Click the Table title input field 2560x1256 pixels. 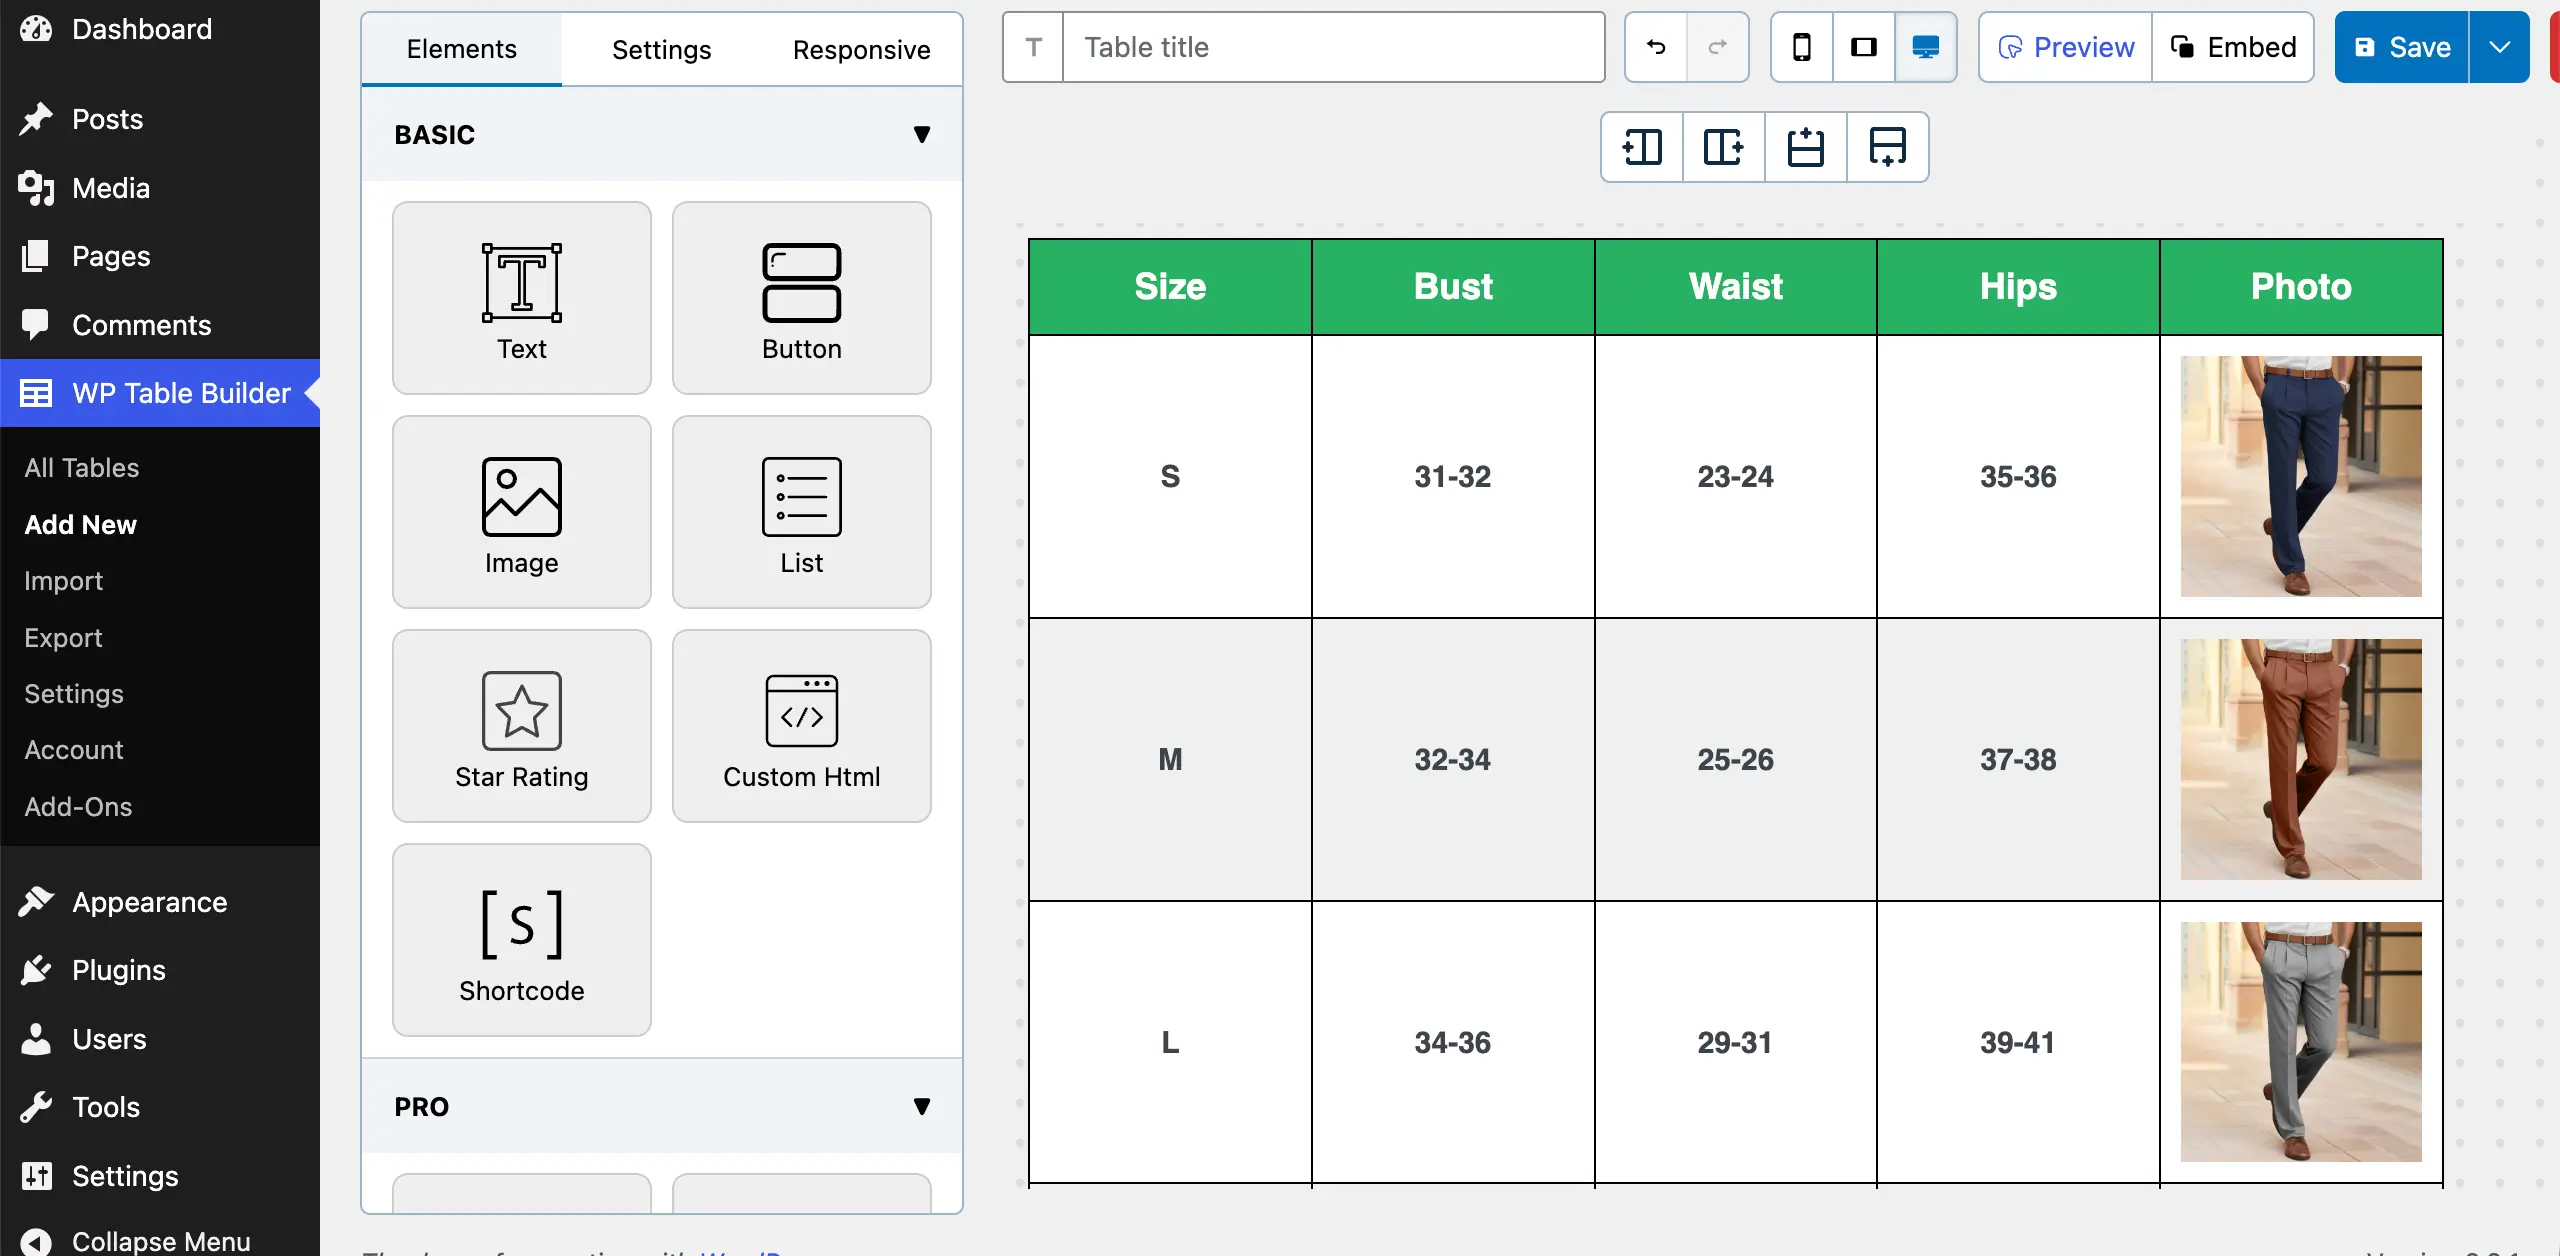click(1330, 46)
